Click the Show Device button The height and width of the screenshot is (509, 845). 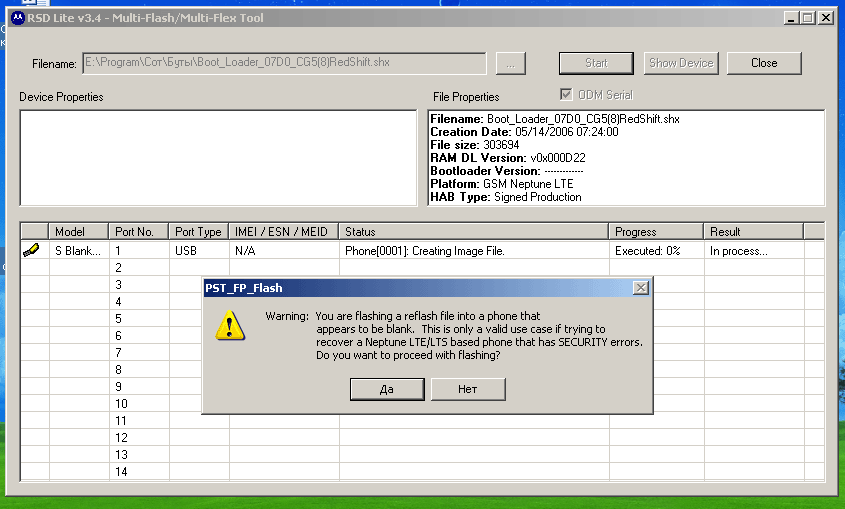point(681,63)
